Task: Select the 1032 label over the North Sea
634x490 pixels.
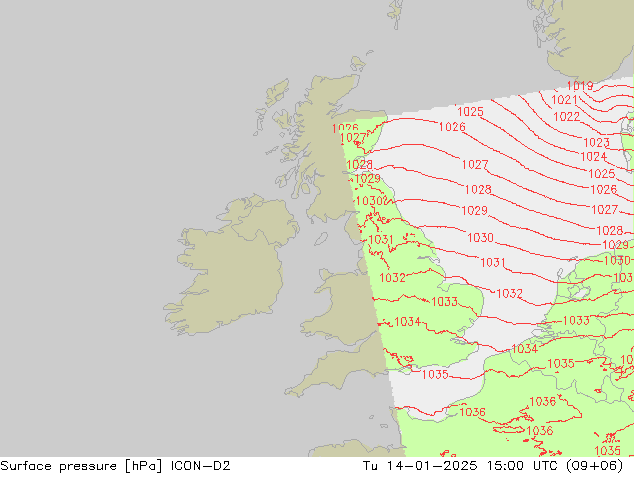Action: (x=509, y=293)
